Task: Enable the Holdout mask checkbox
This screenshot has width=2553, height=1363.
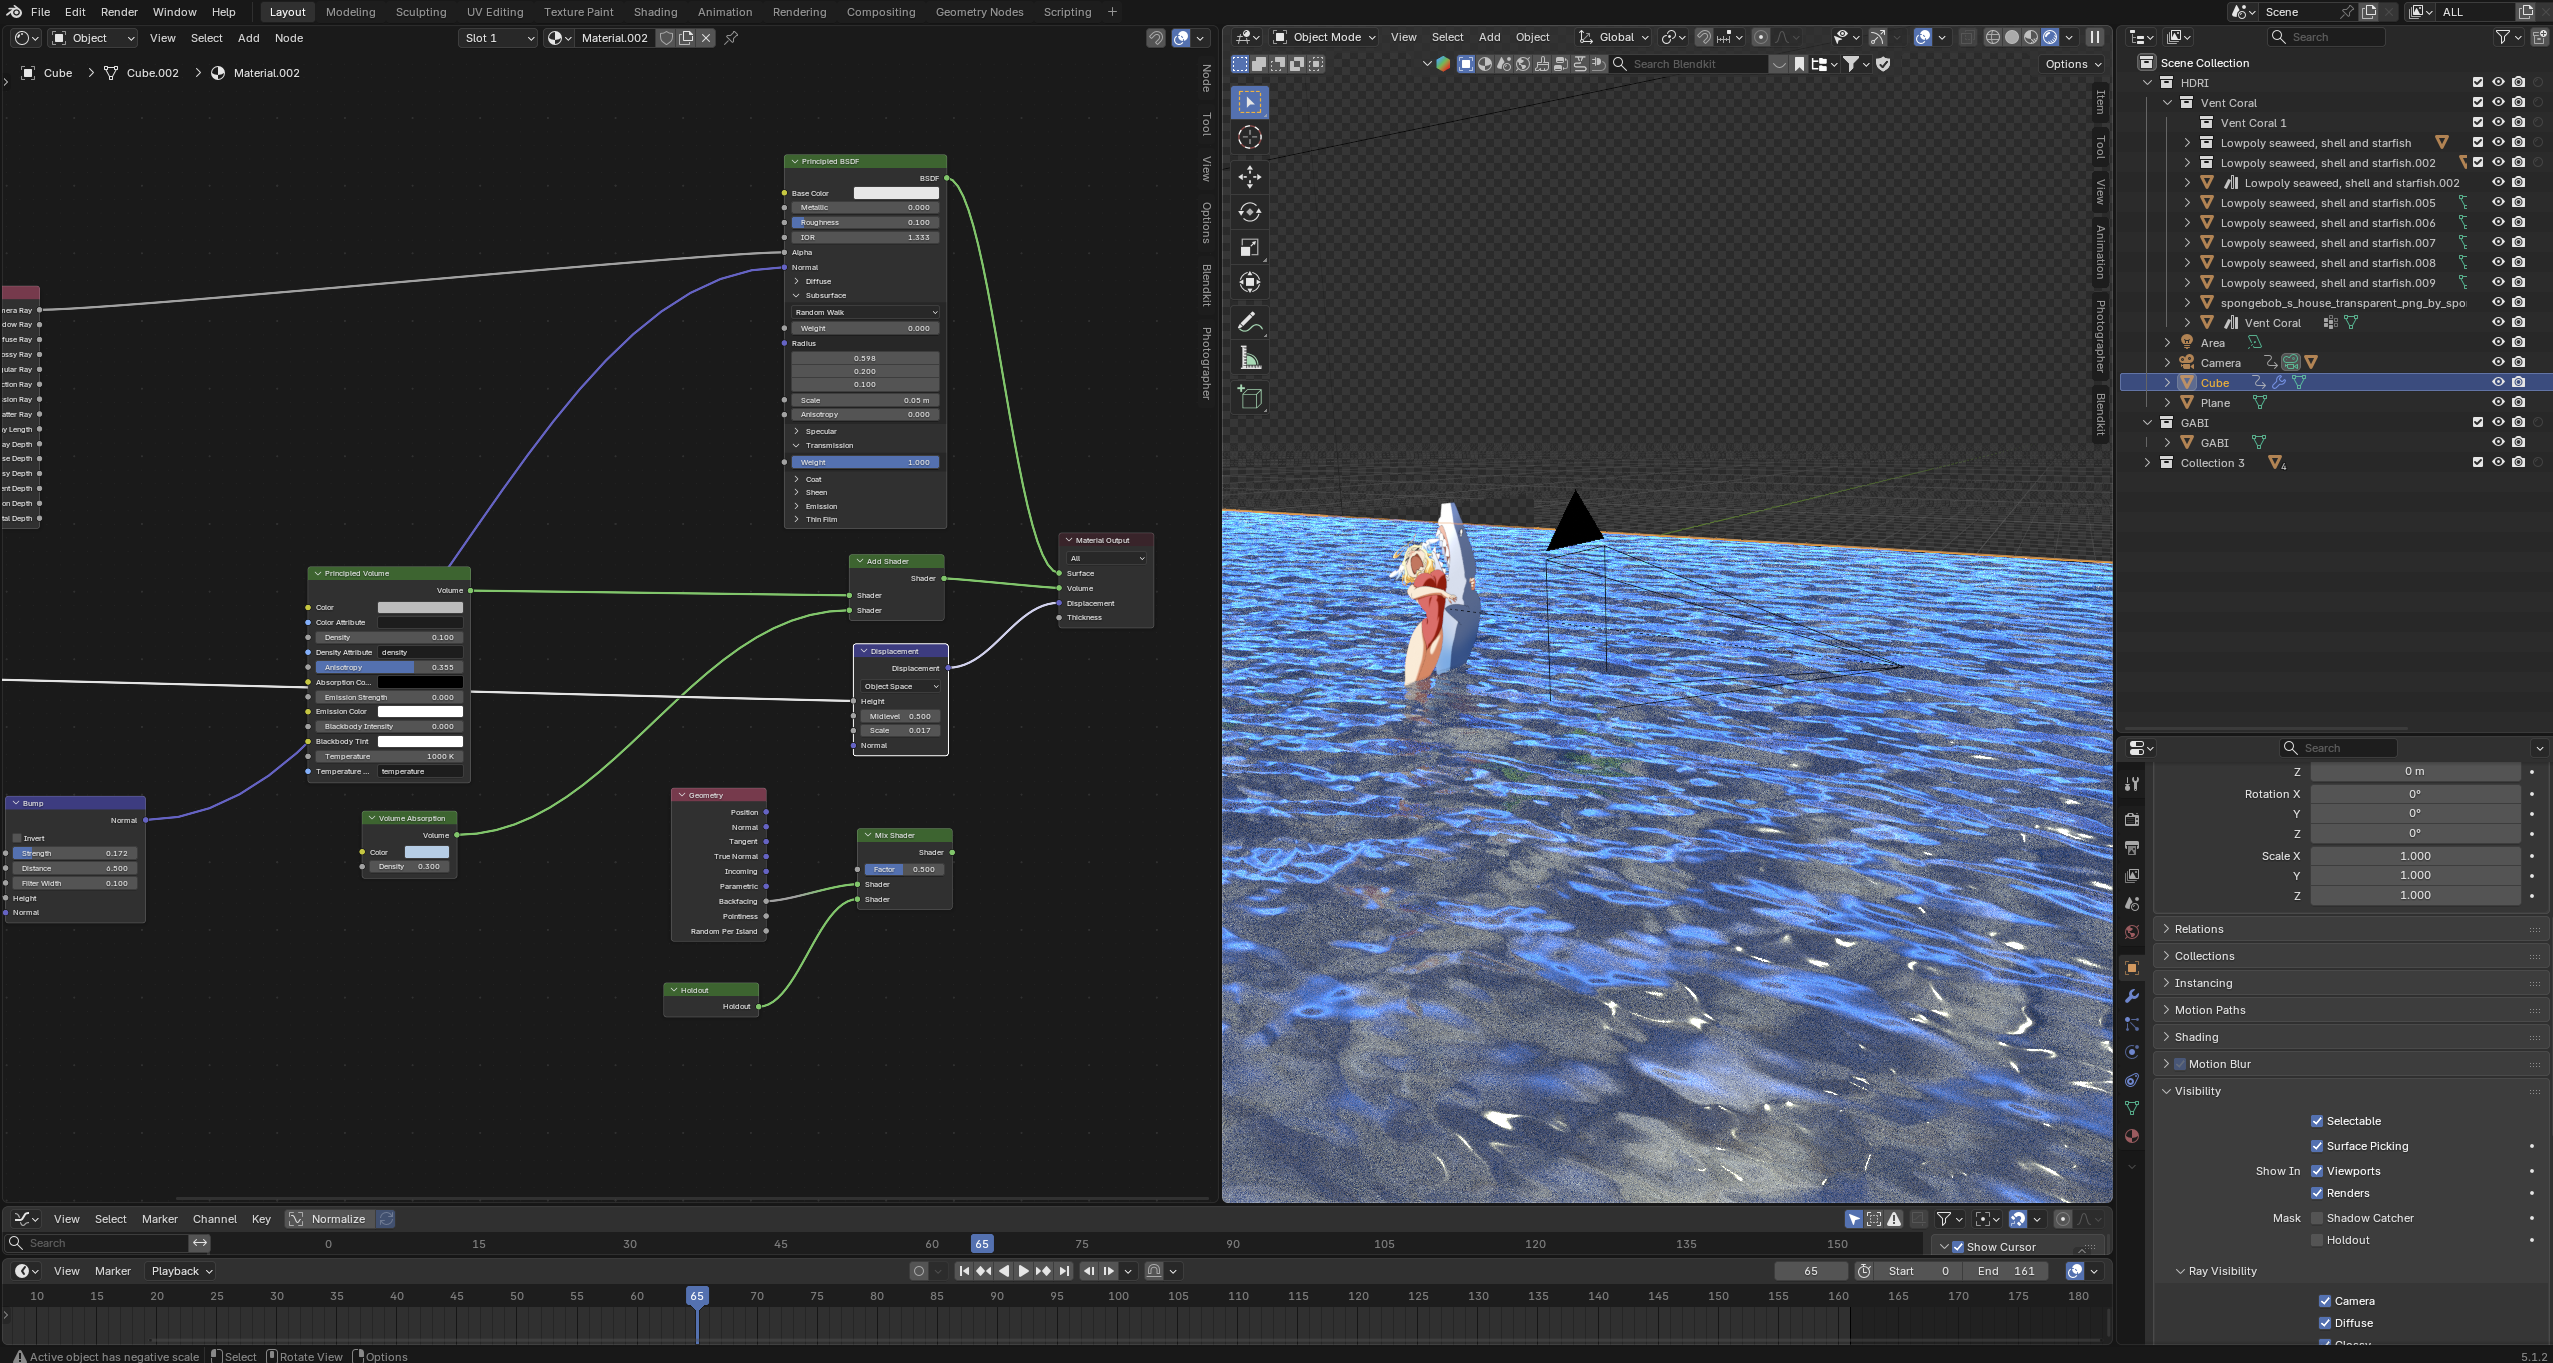Action: [x=2317, y=1240]
